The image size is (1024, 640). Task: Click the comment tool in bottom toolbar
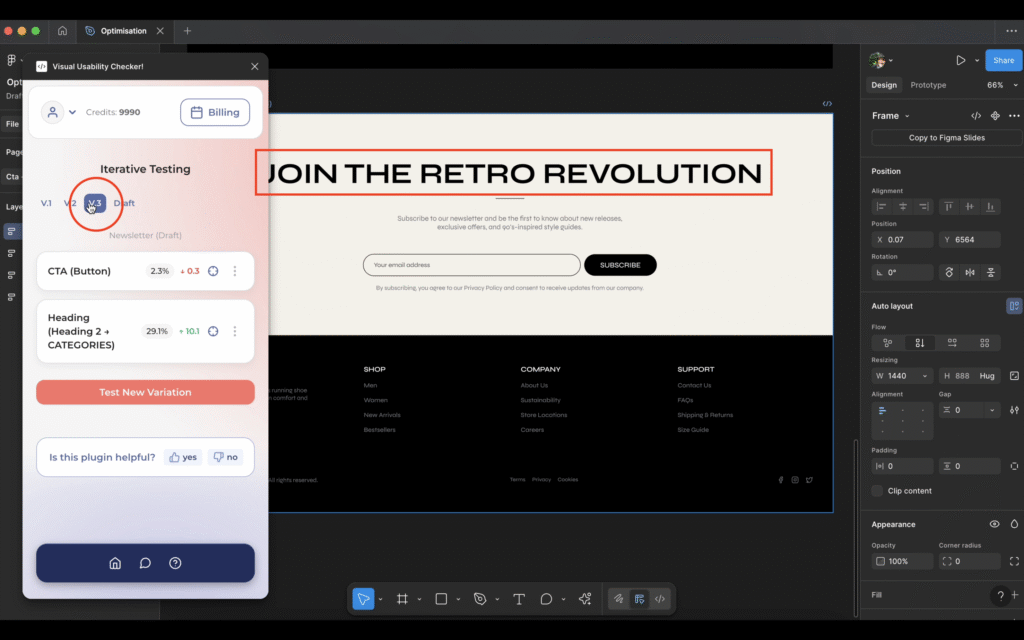(546, 599)
